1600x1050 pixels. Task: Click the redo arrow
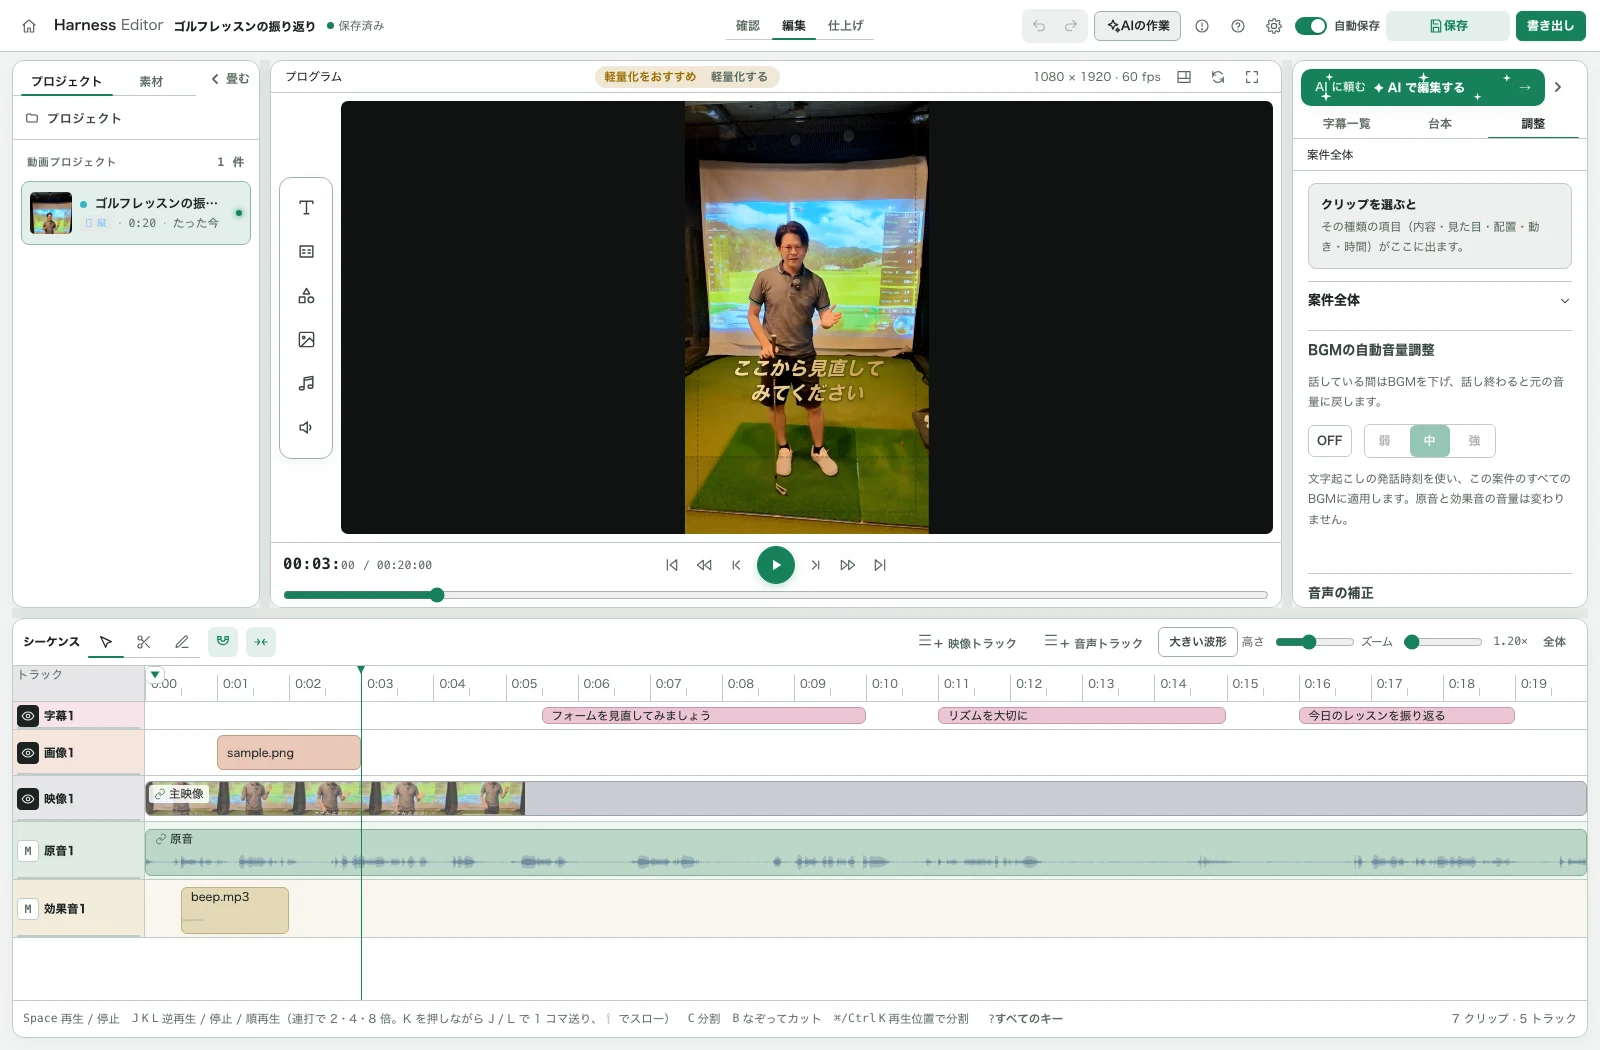[1071, 26]
